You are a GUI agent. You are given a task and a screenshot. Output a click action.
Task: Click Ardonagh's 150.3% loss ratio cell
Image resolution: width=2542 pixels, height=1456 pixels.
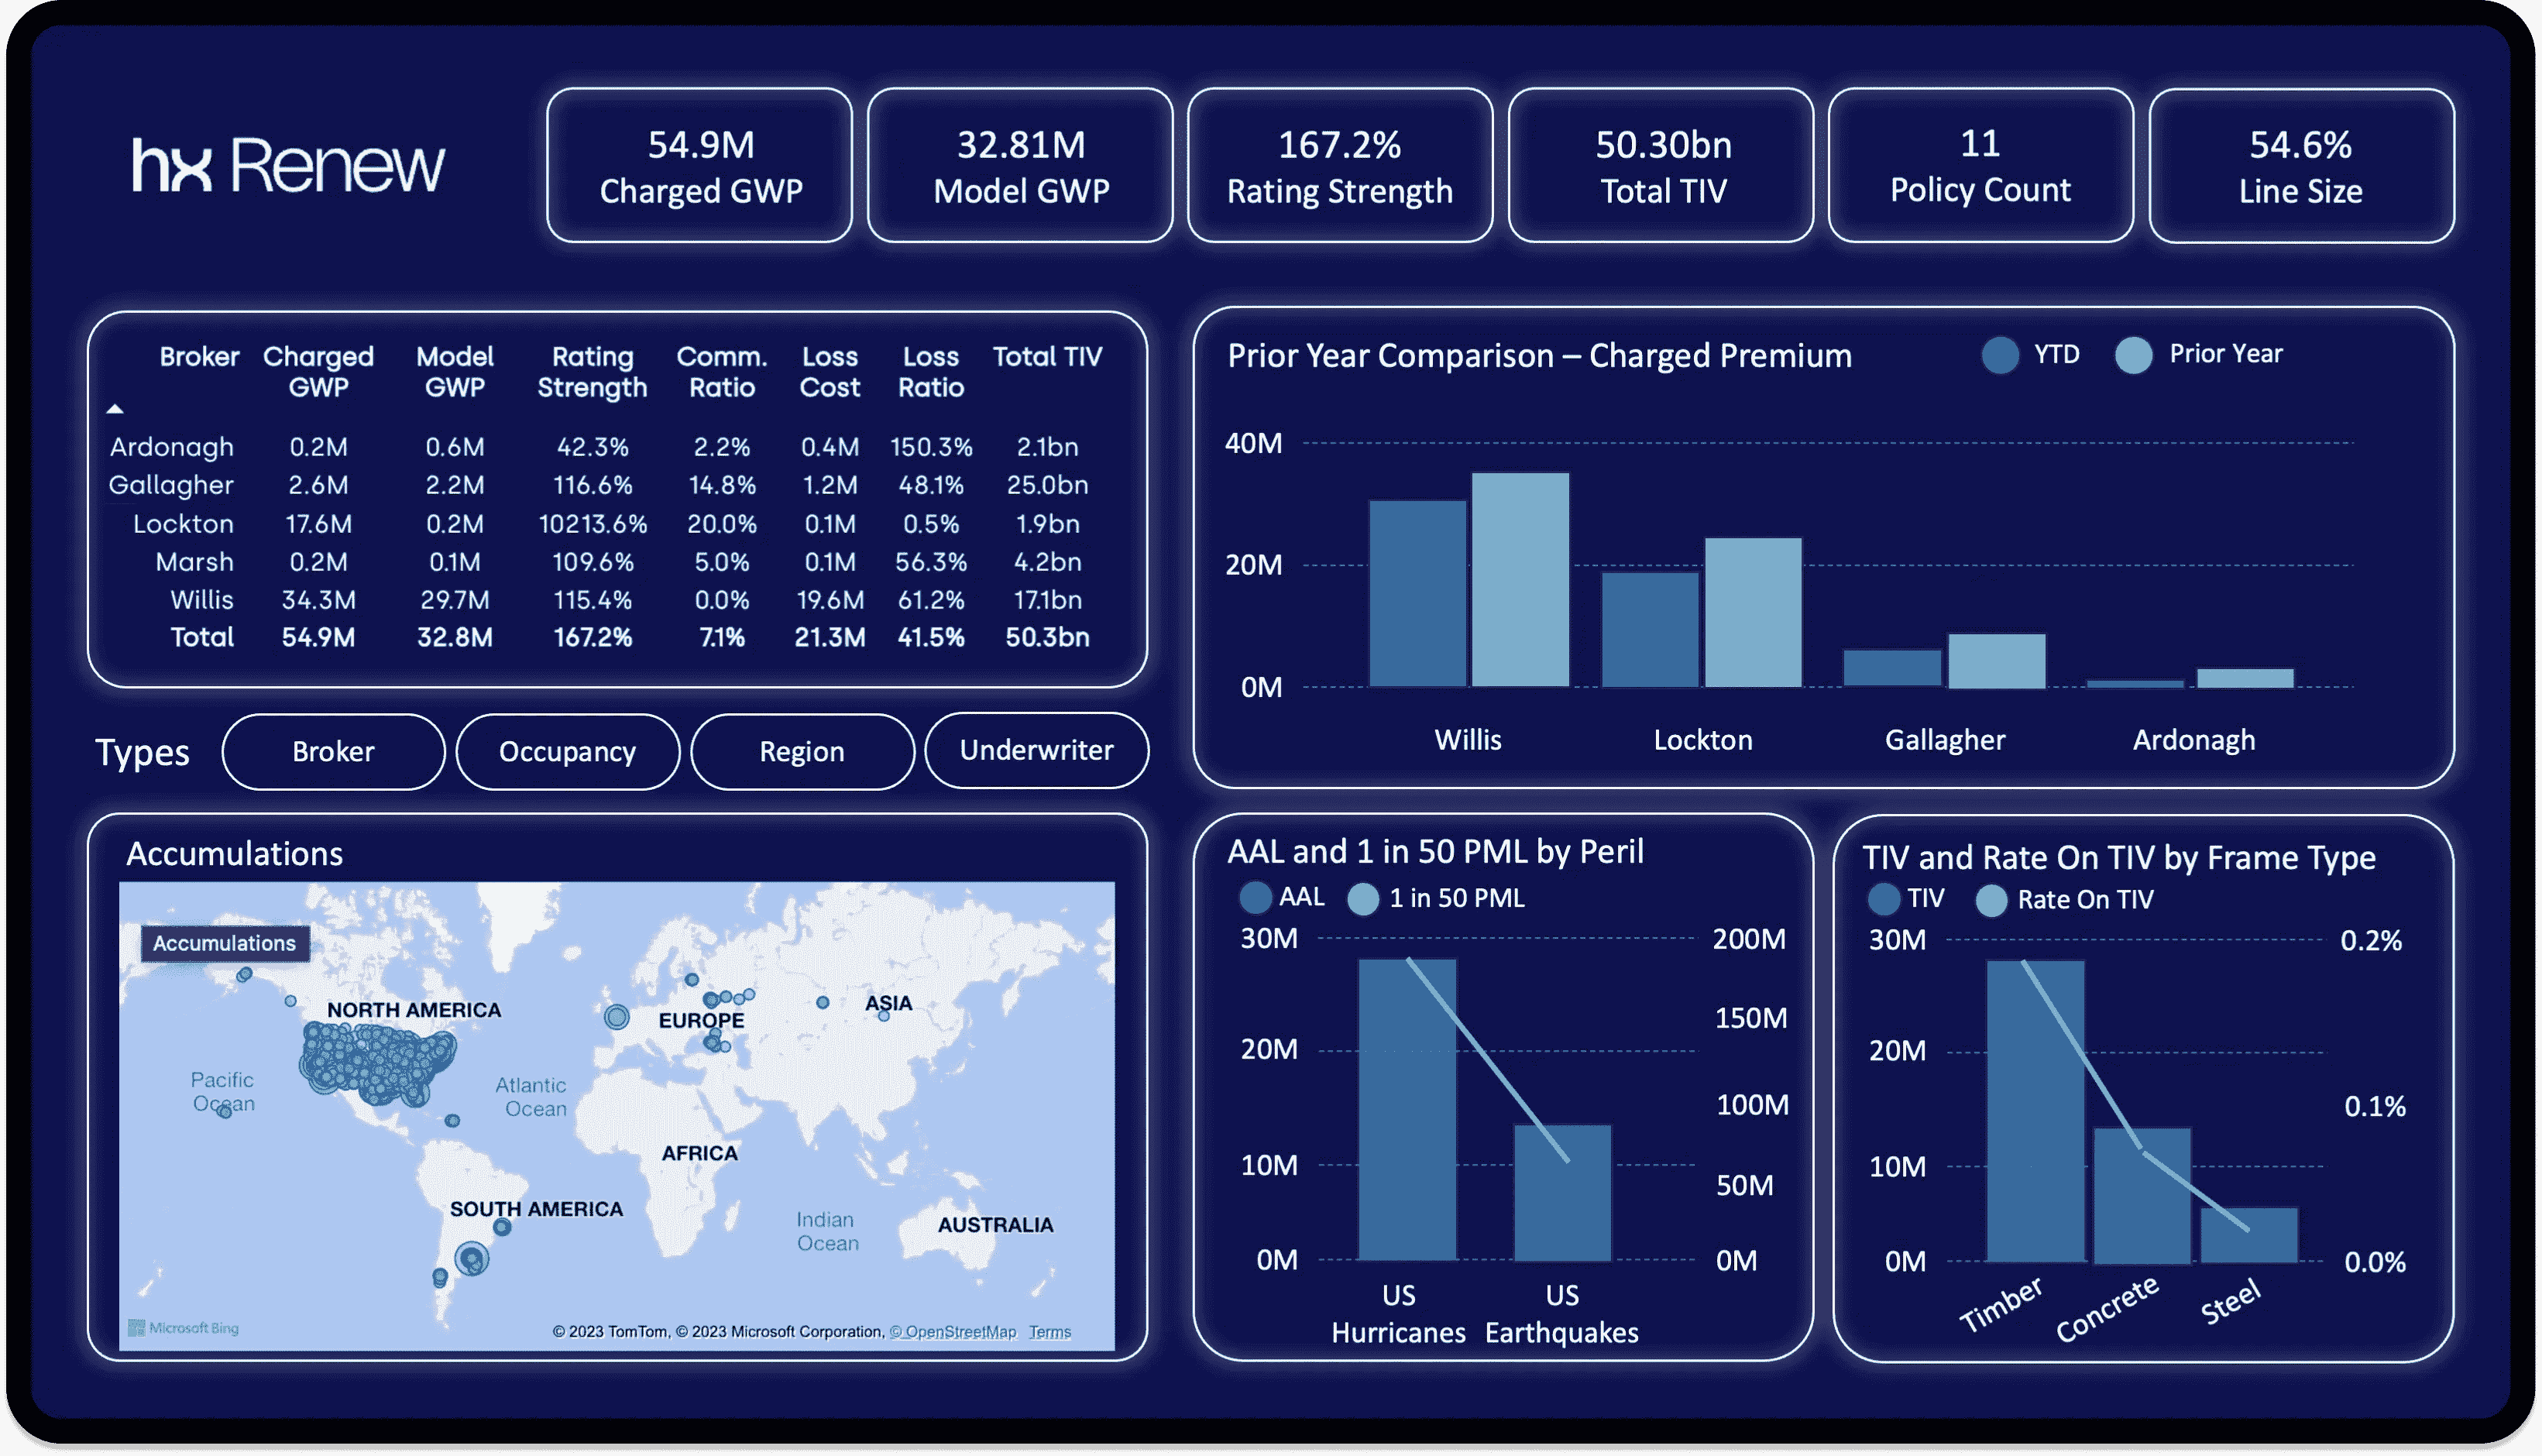coord(931,447)
